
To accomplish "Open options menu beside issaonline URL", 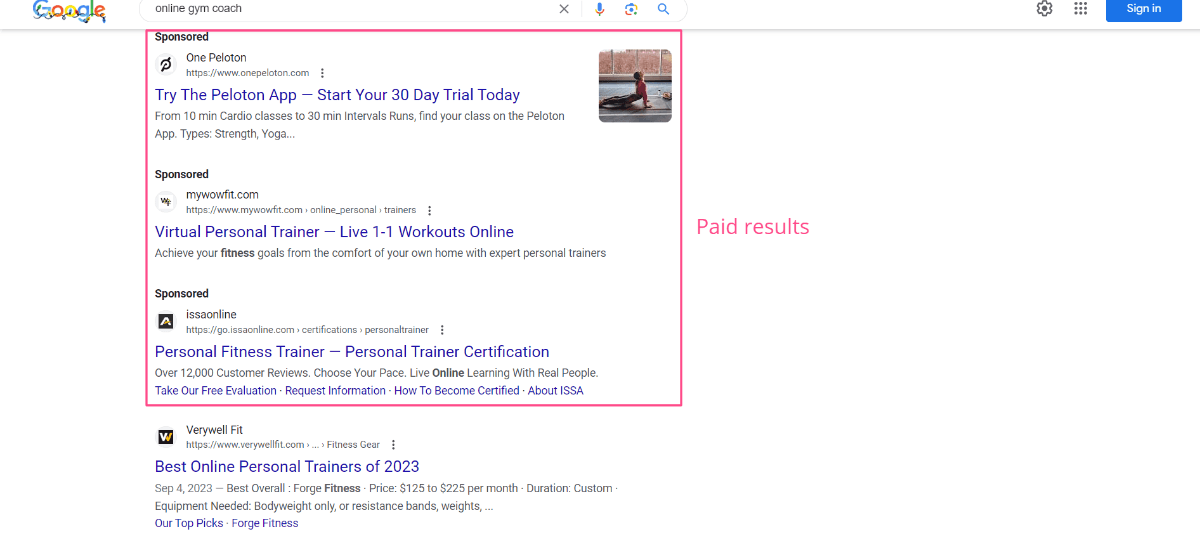I will tap(442, 330).
